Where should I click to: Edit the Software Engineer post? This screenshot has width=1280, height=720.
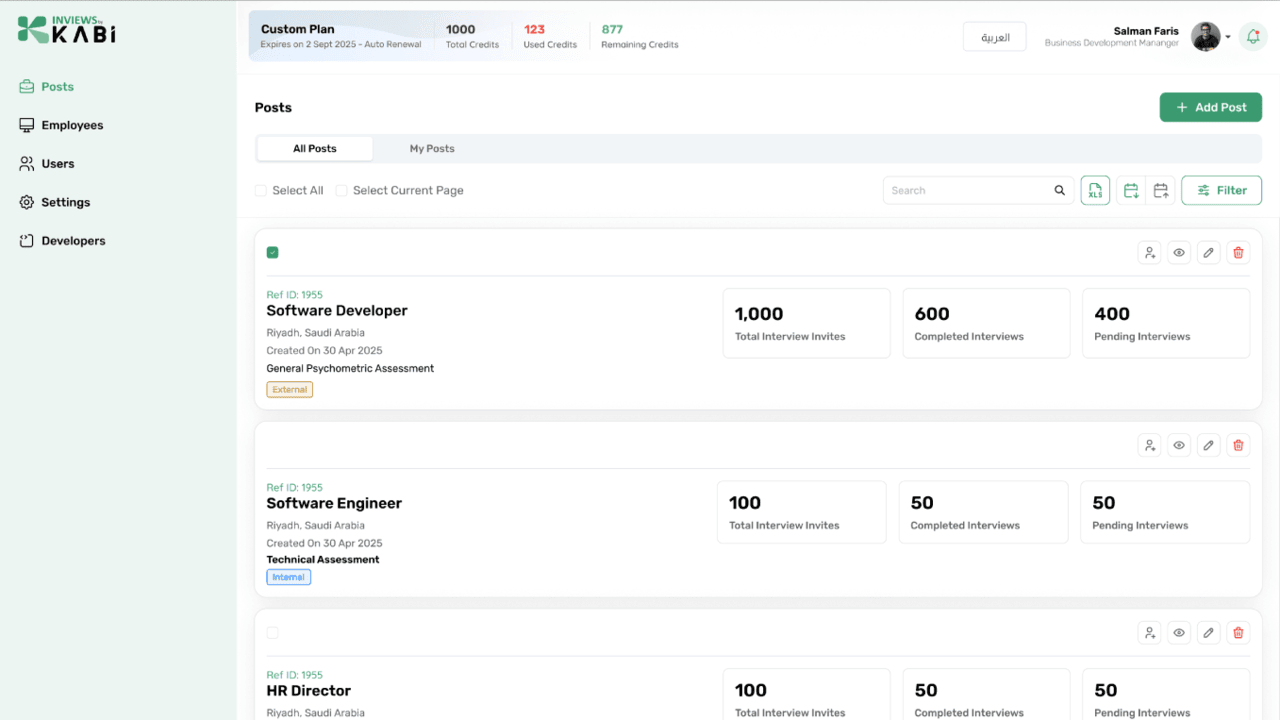pyautogui.click(x=1209, y=445)
